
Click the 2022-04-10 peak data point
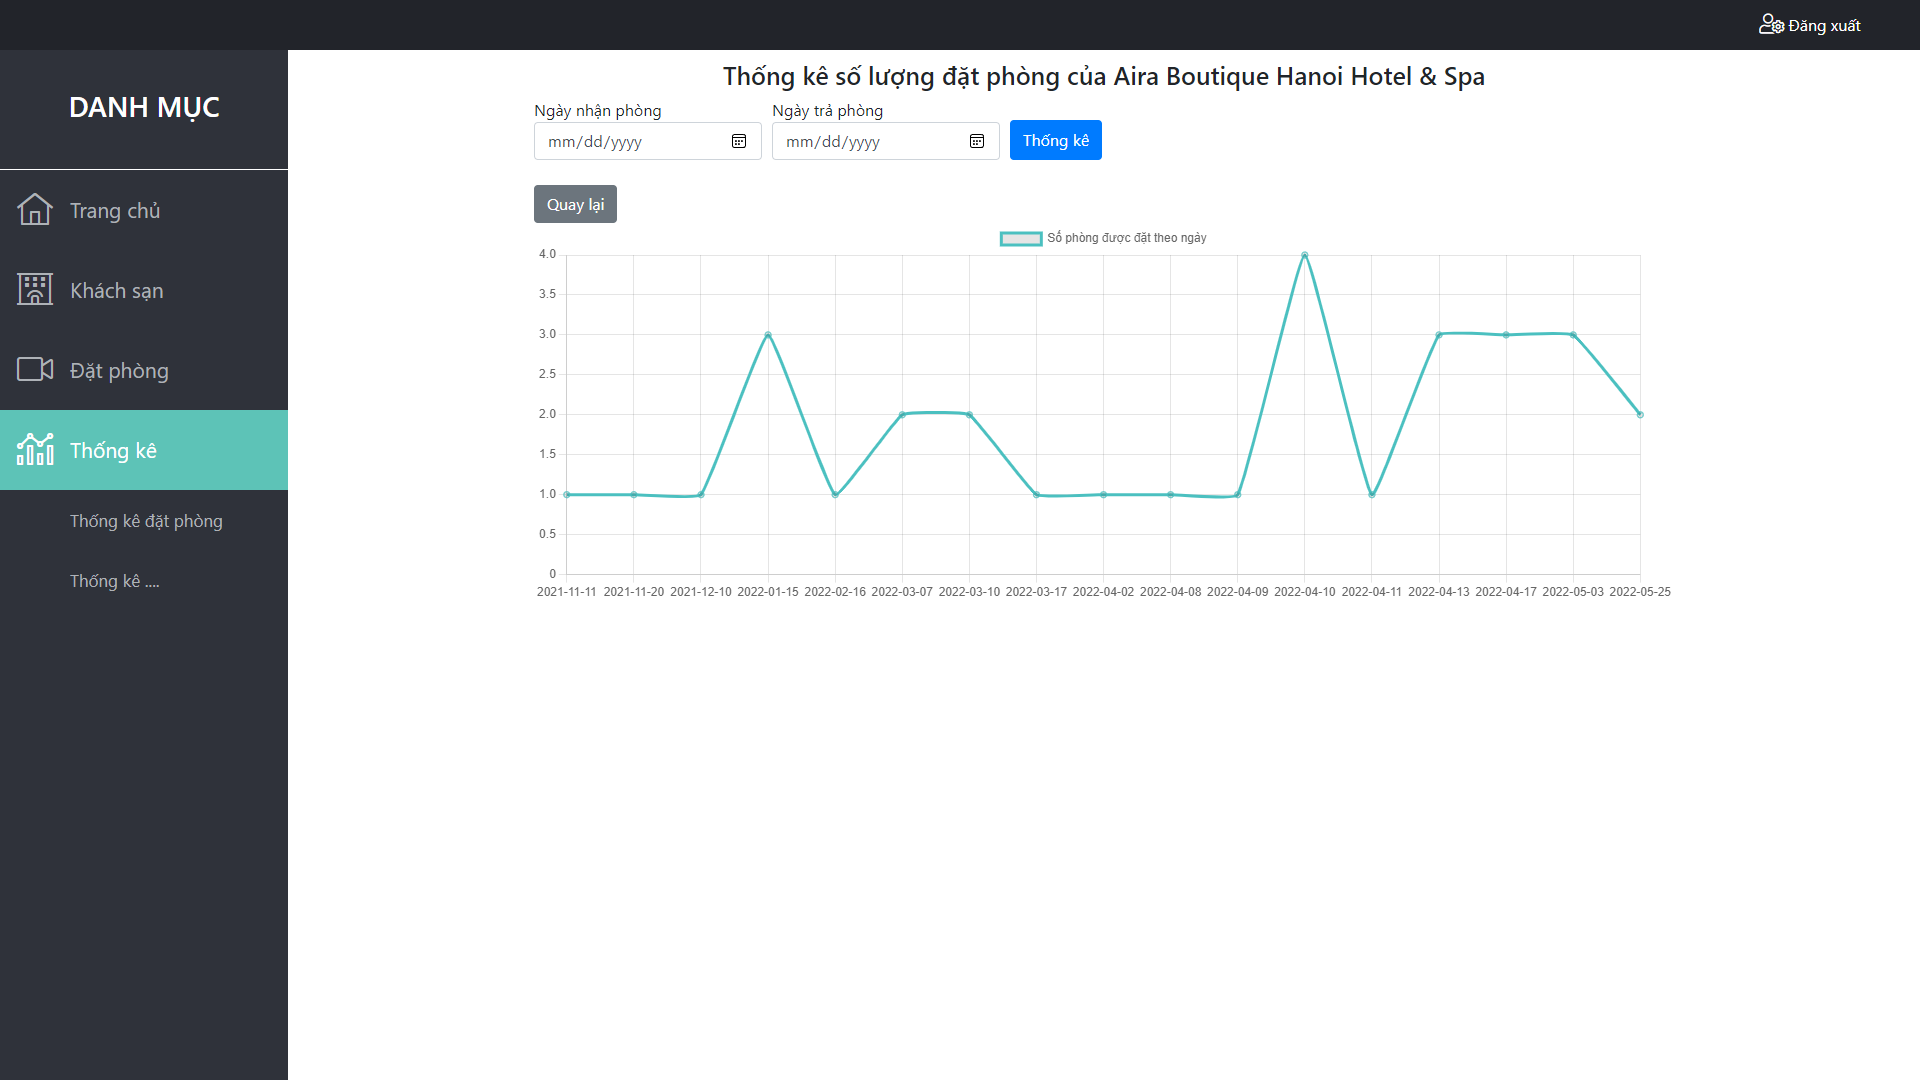[x=1304, y=255]
